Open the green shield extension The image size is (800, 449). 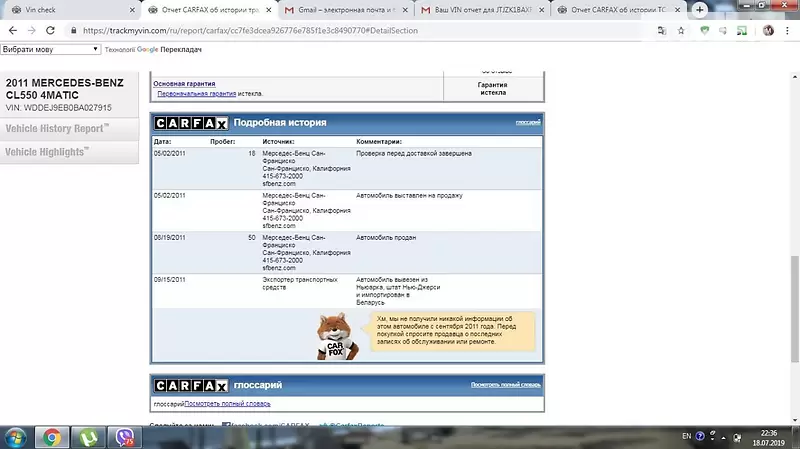pyautogui.click(x=705, y=31)
